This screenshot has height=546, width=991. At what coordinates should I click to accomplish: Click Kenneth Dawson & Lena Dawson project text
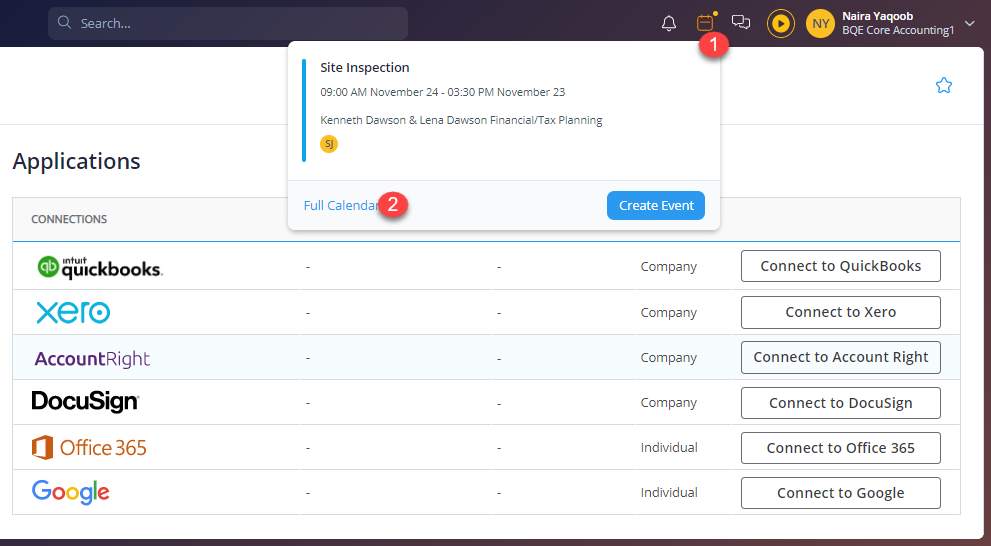tap(461, 120)
